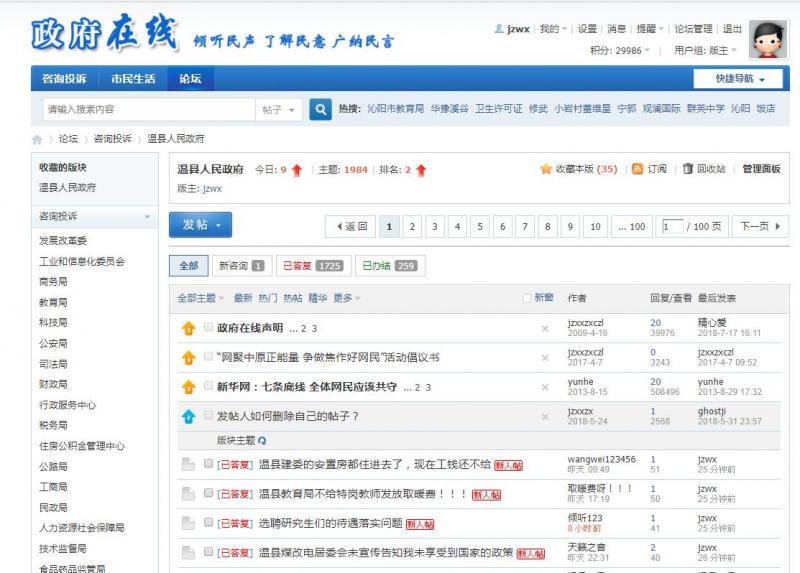The height and width of the screenshot is (573, 800).
Task: Select the 已答复 filter tab
Action: pyautogui.click(x=310, y=266)
